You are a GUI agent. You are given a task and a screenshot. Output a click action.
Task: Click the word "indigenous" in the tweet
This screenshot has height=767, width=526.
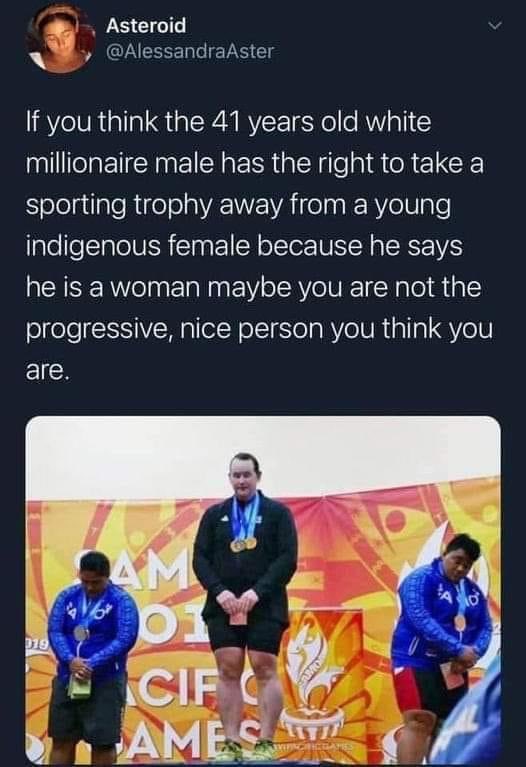[93, 246]
